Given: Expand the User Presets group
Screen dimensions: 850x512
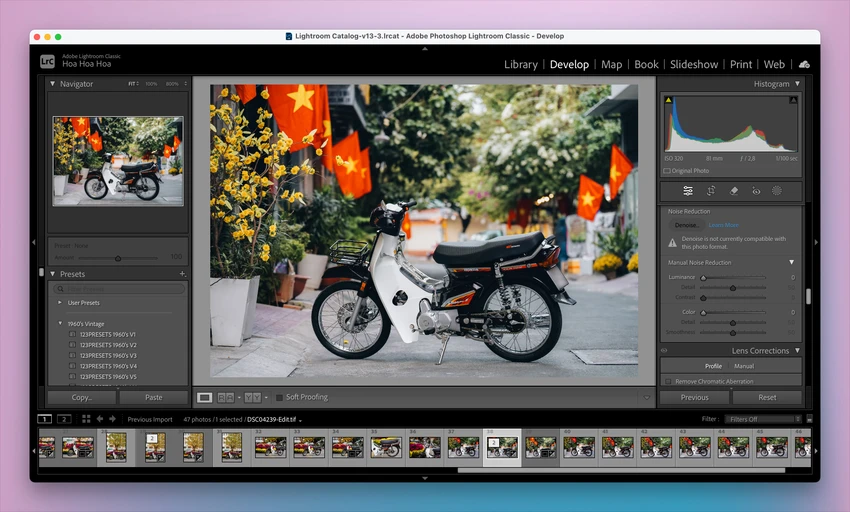Looking at the screenshot, I should (60, 302).
